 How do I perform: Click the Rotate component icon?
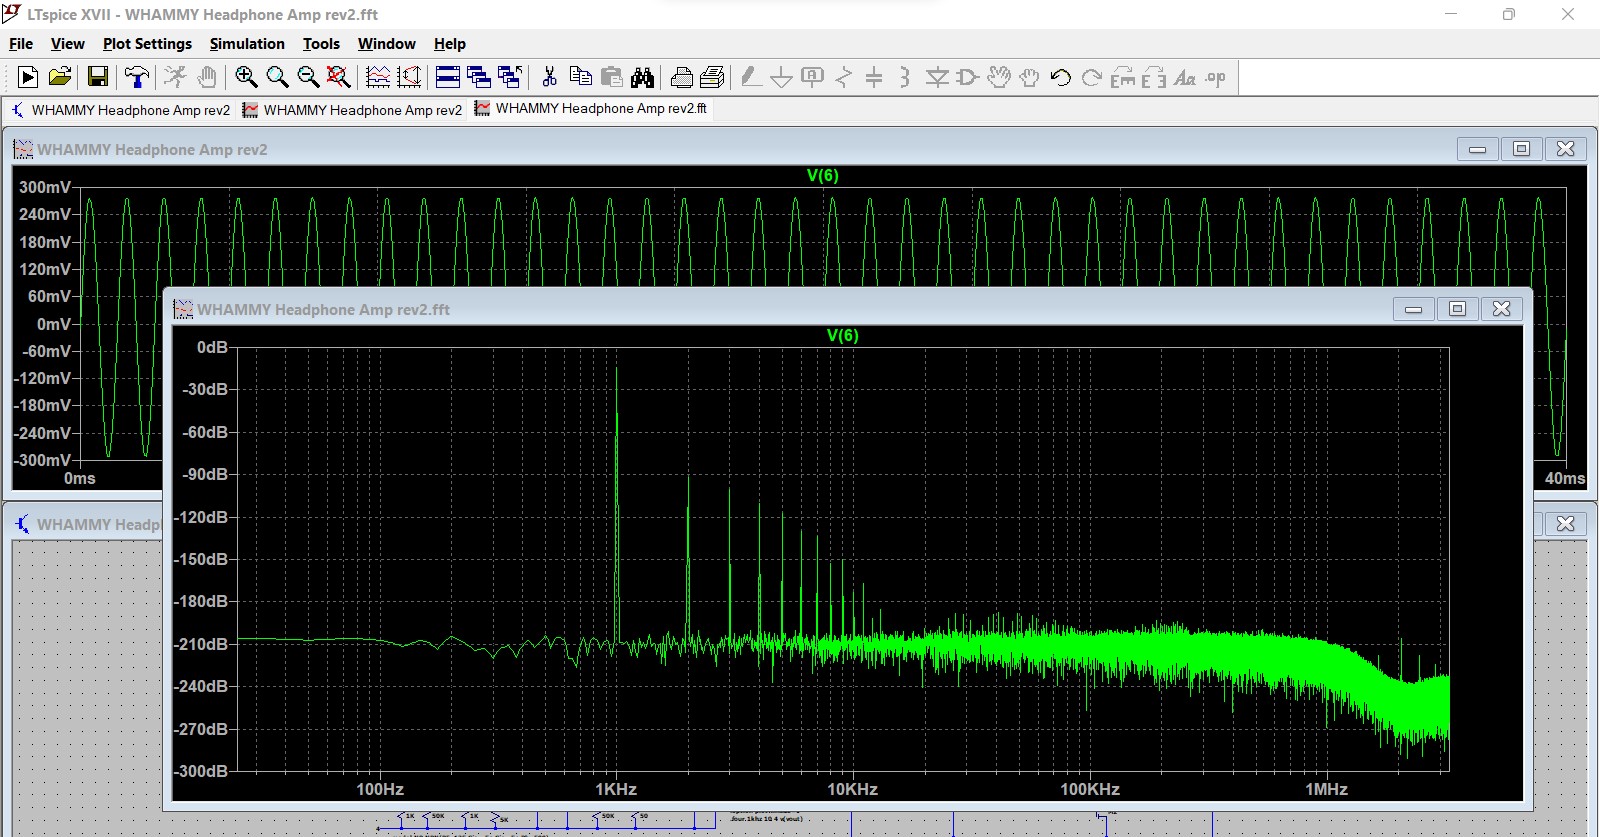(1123, 77)
